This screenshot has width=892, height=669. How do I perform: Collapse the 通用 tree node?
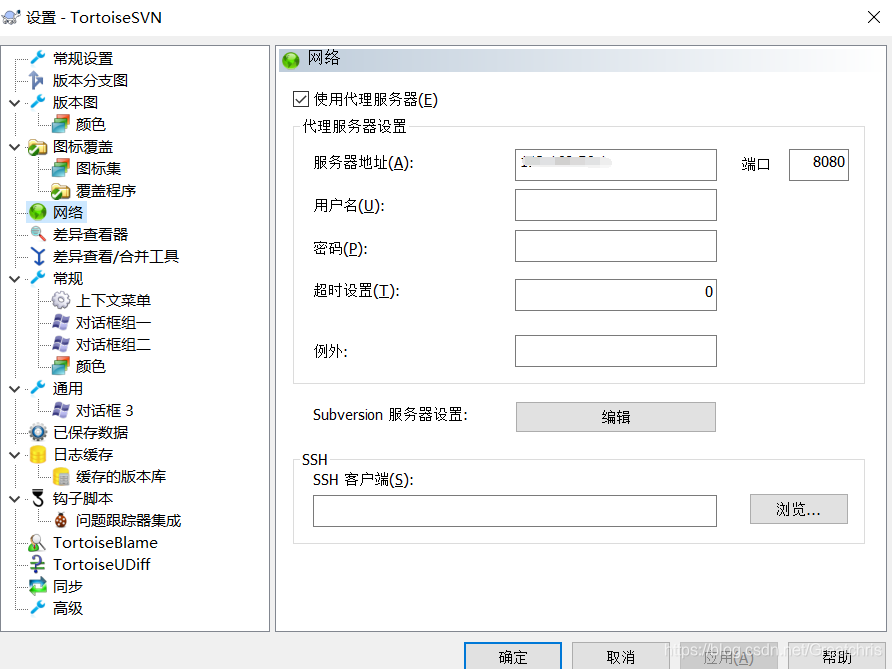(15, 389)
